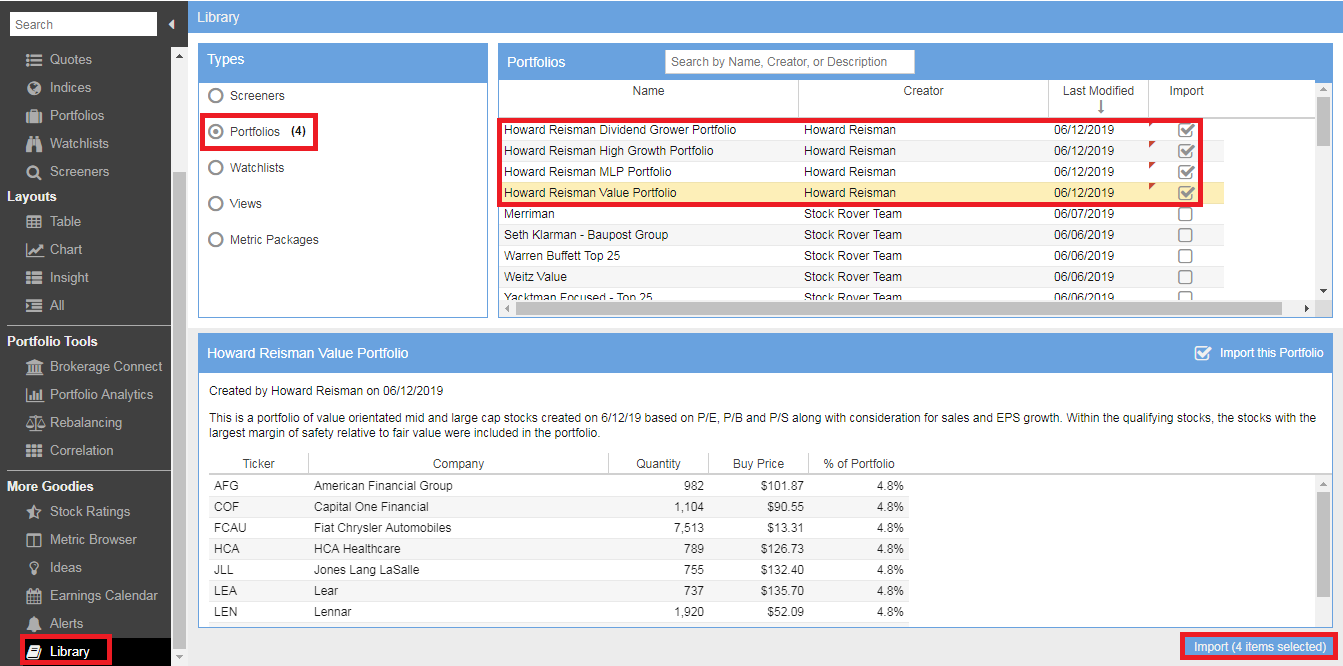The height and width of the screenshot is (666, 1343).
Task: Select the Metric Packages radio button
Action: pyautogui.click(x=215, y=240)
